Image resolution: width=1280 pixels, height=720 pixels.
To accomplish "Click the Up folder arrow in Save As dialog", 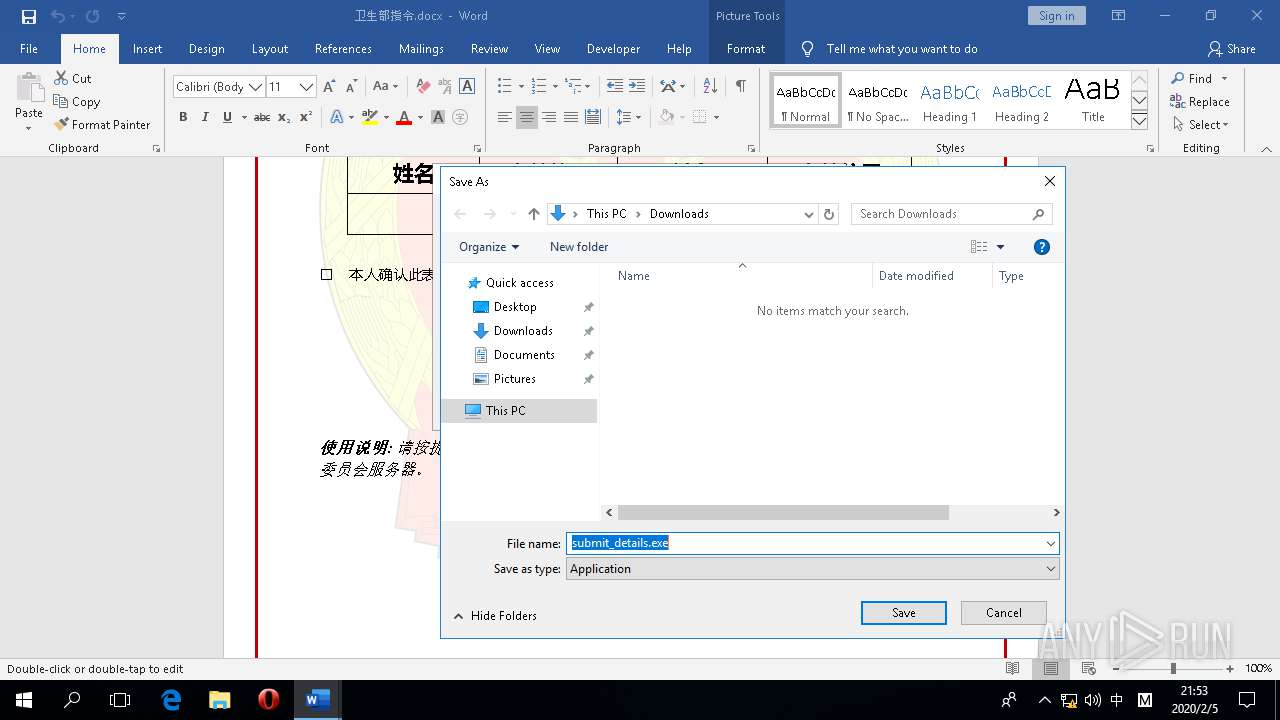I will pyautogui.click(x=533, y=214).
